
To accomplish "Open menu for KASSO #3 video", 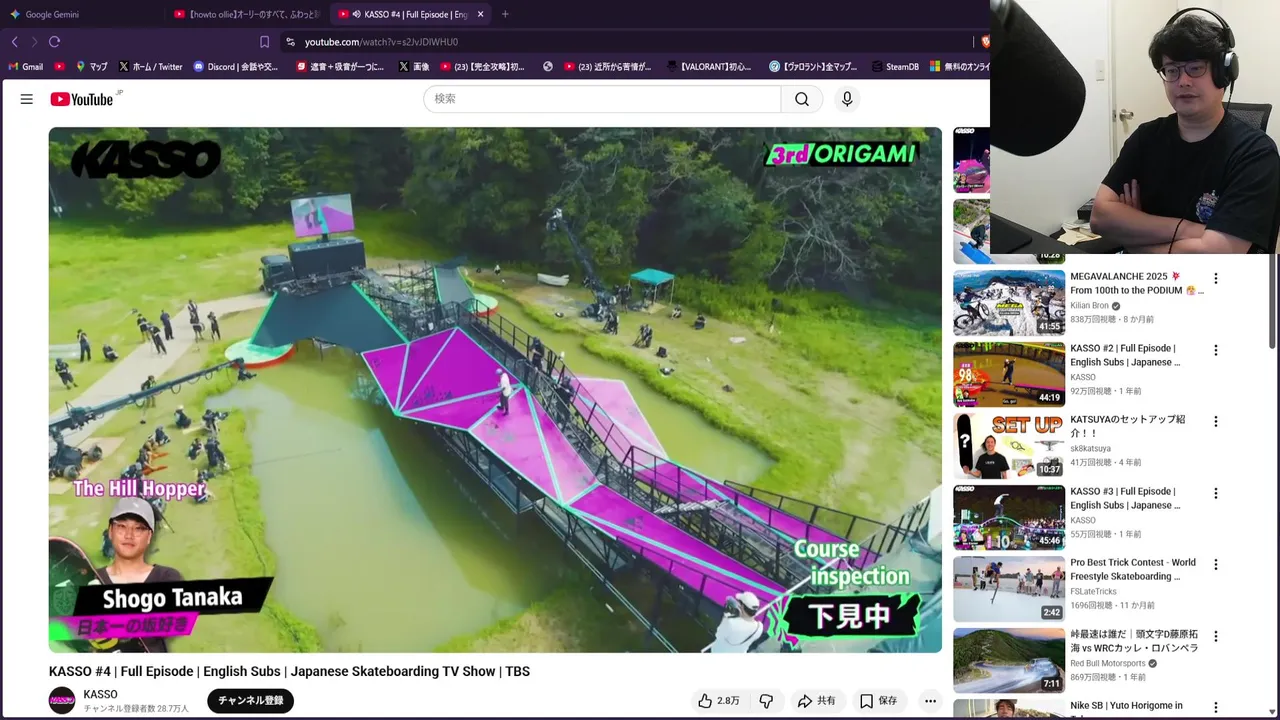I will point(1216,493).
